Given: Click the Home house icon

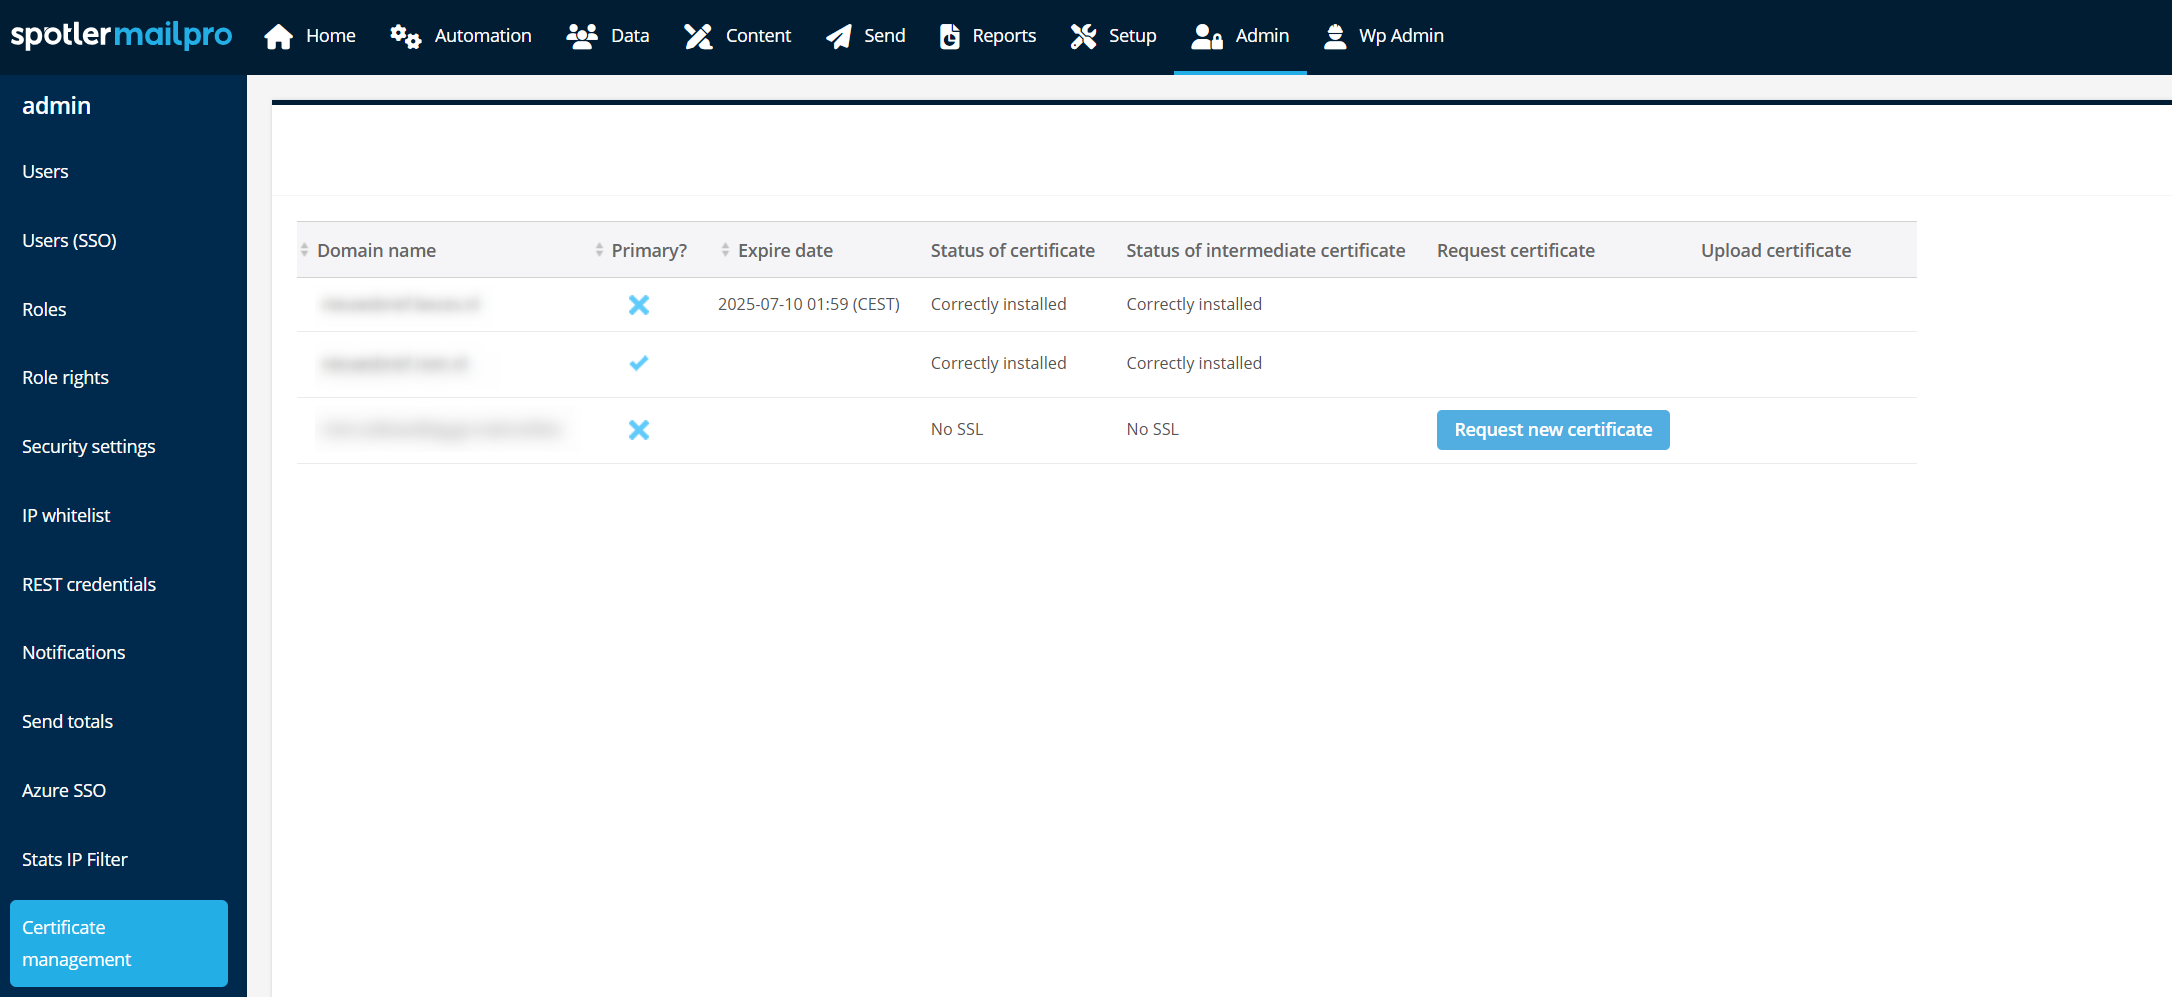Looking at the screenshot, I should pos(278,37).
